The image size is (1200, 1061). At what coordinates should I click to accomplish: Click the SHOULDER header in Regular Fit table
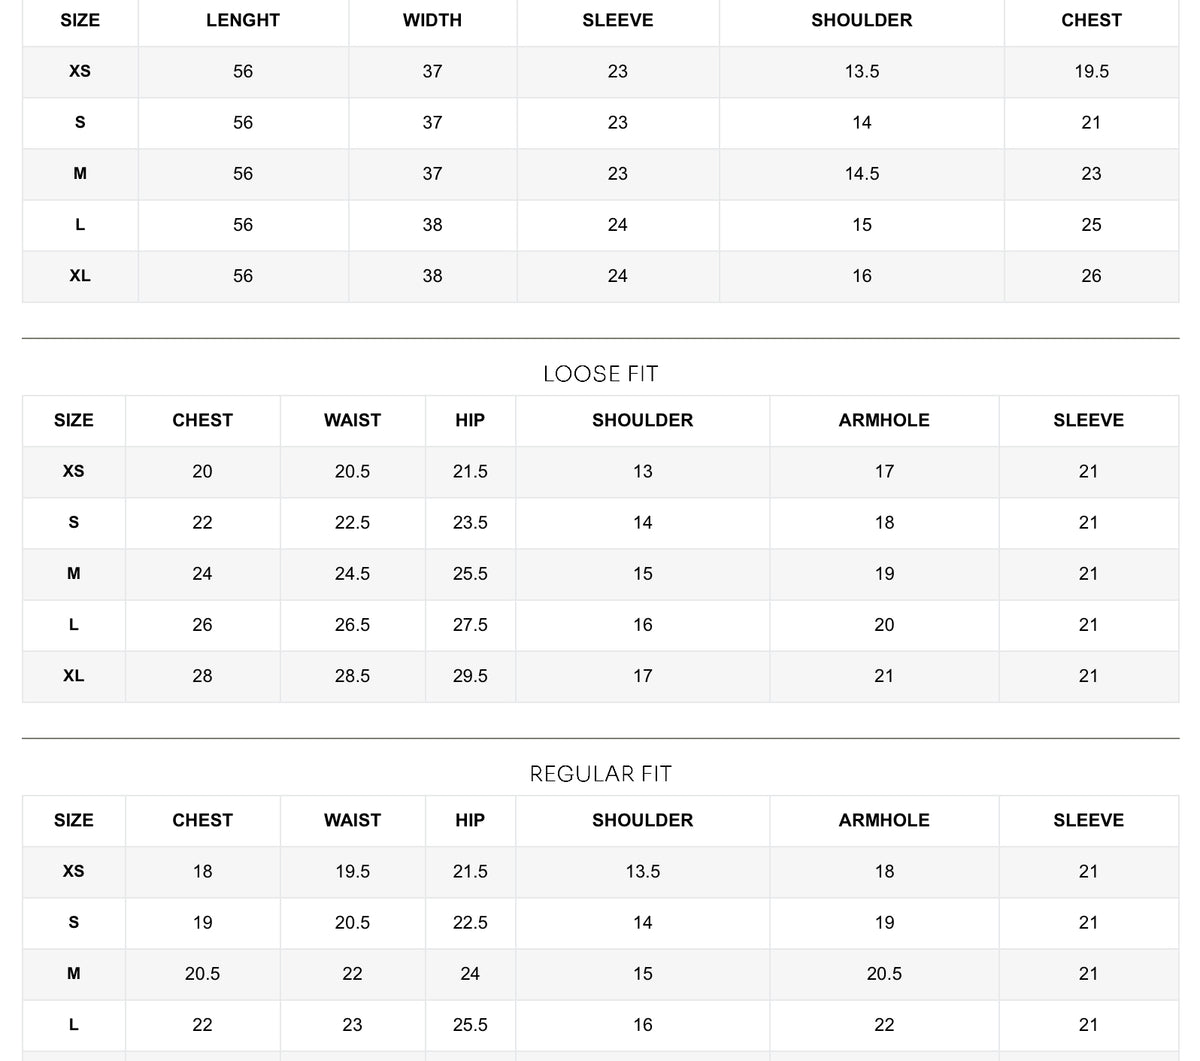[642, 820]
